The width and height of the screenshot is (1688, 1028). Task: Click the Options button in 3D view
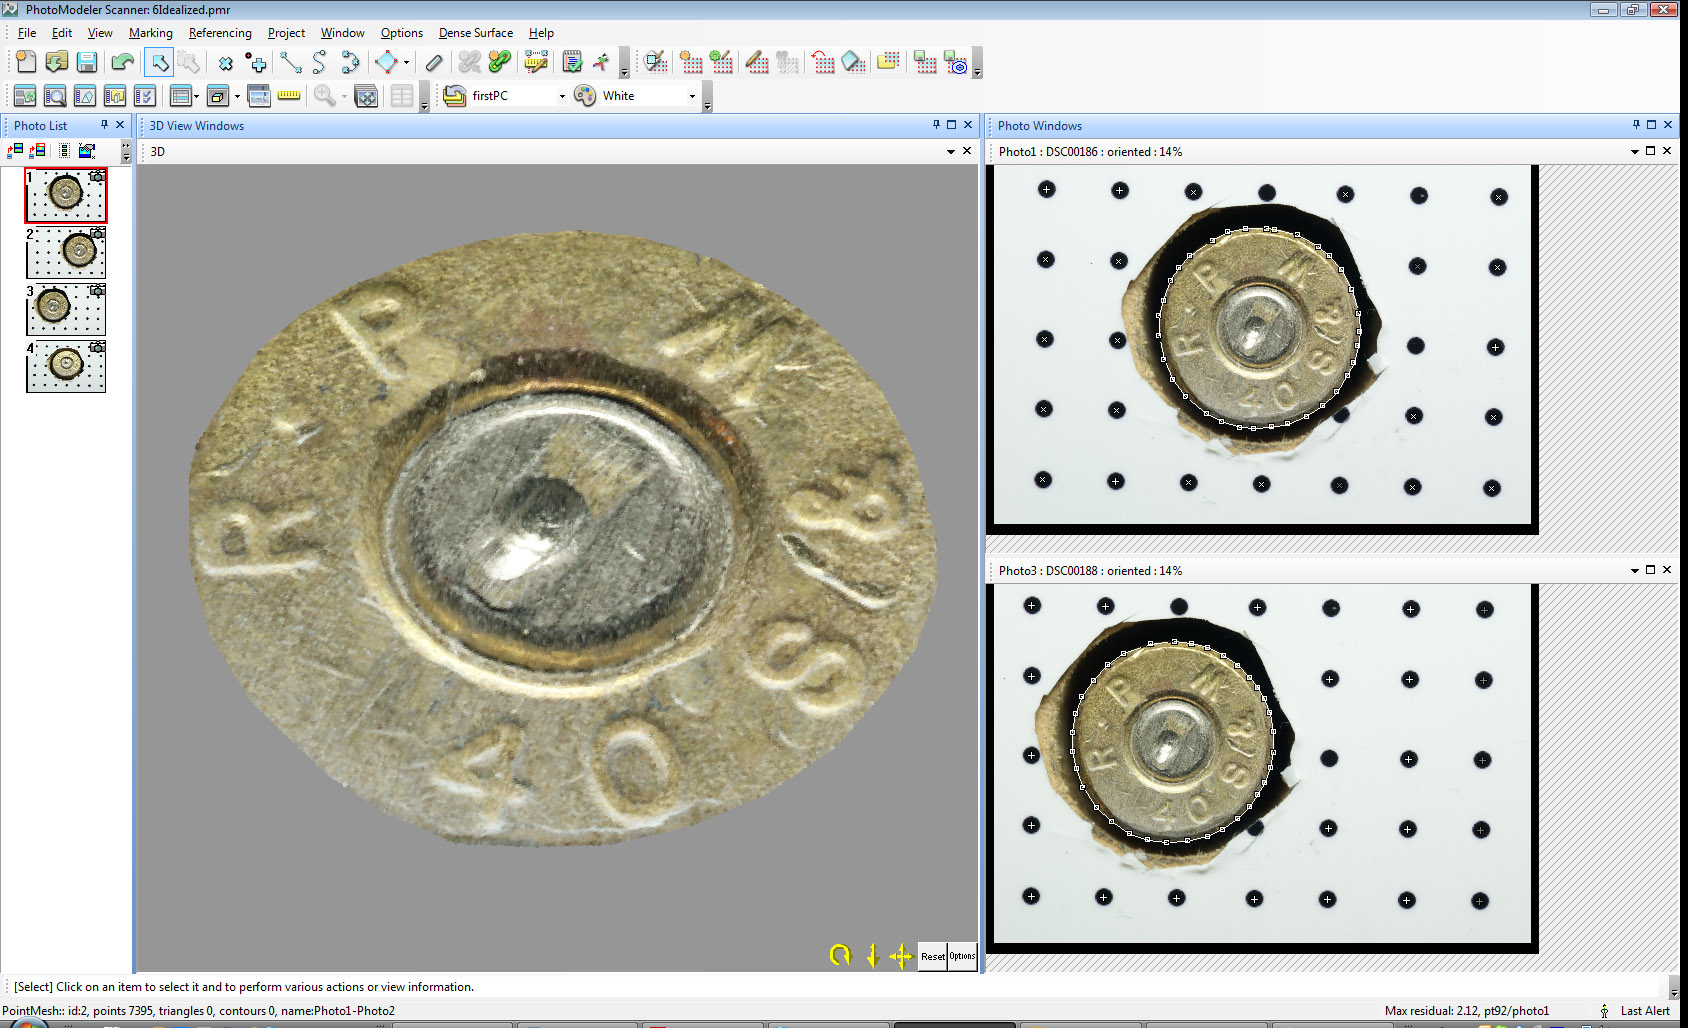[x=962, y=956]
